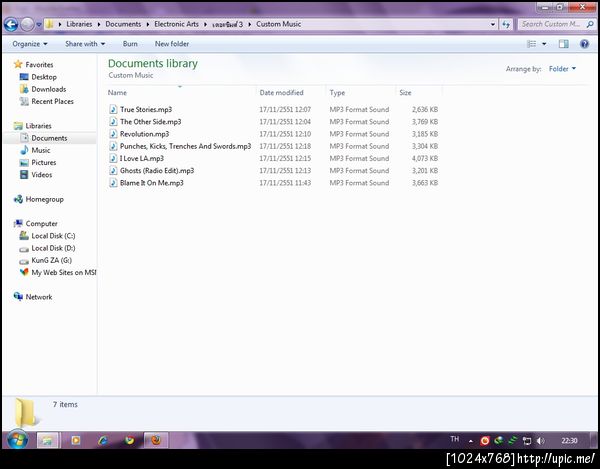The width and height of the screenshot is (600, 469).
Task: Open Local Disk (C:) in sidebar
Action: (x=53, y=236)
